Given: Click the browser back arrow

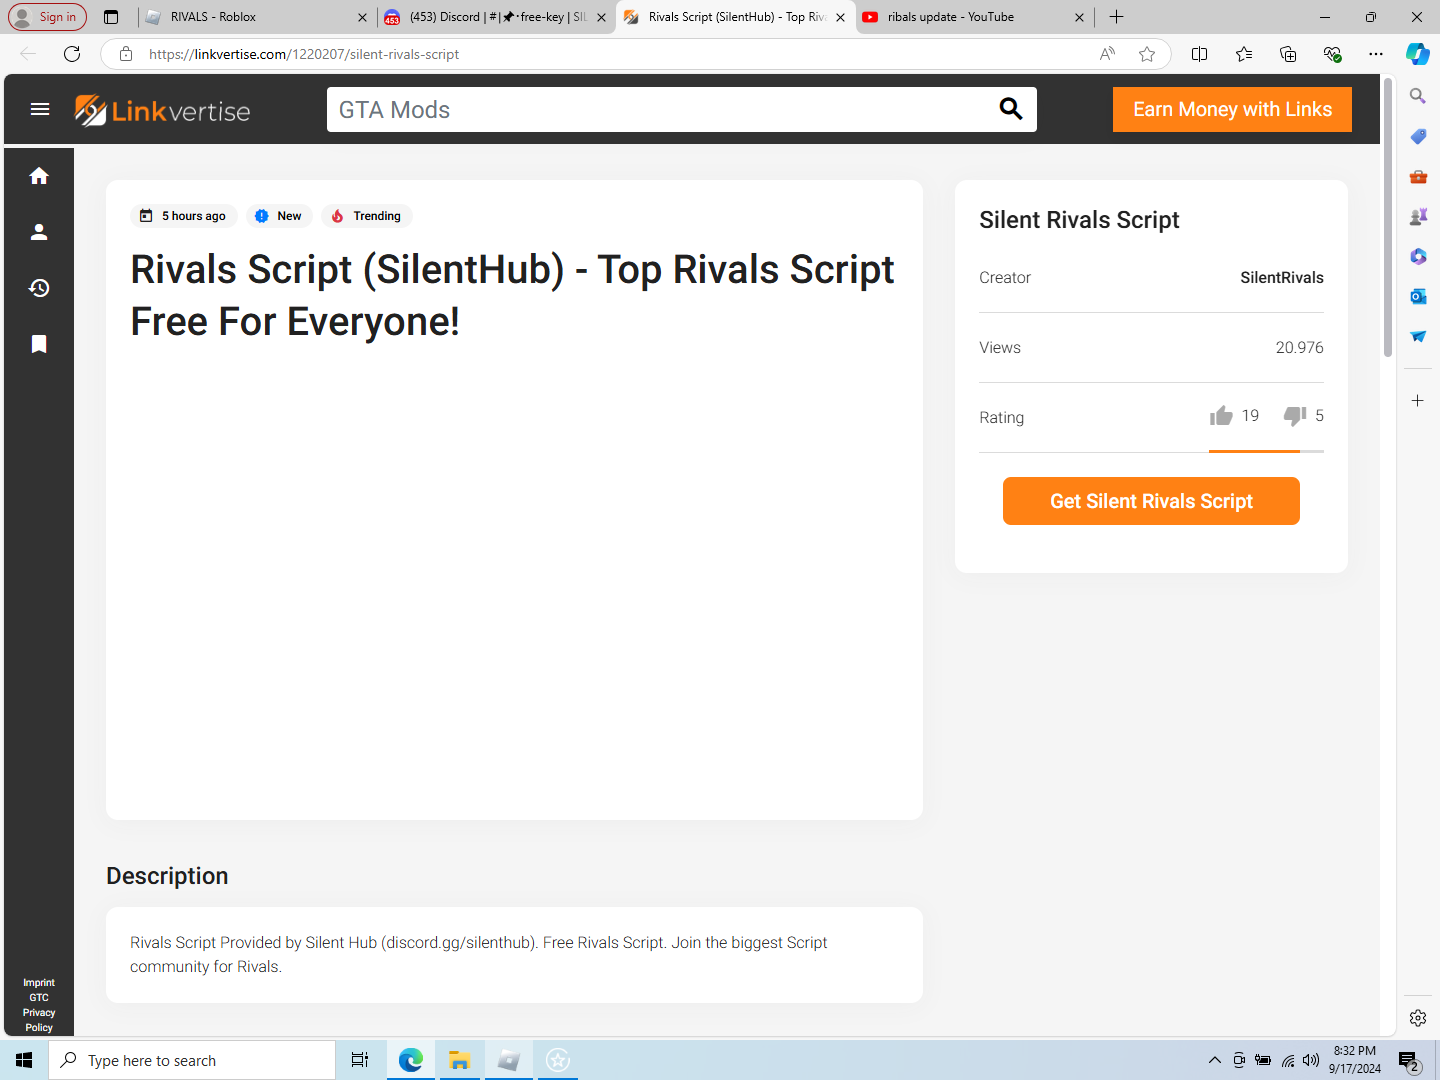Looking at the screenshot, I should point(28,54).
